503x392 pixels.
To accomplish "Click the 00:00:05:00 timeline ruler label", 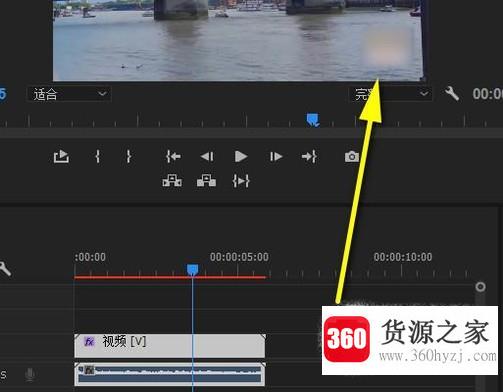I will click(239, 257).
